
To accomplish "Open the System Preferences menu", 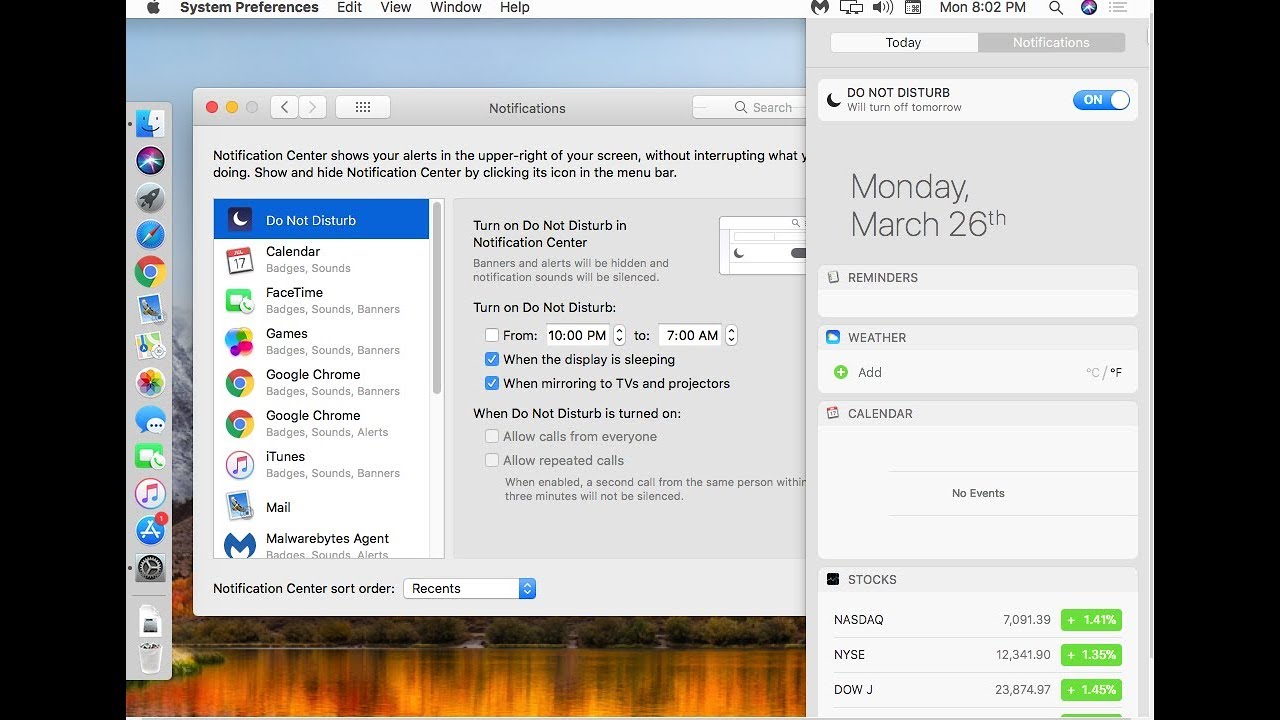I will coord(249,7).
